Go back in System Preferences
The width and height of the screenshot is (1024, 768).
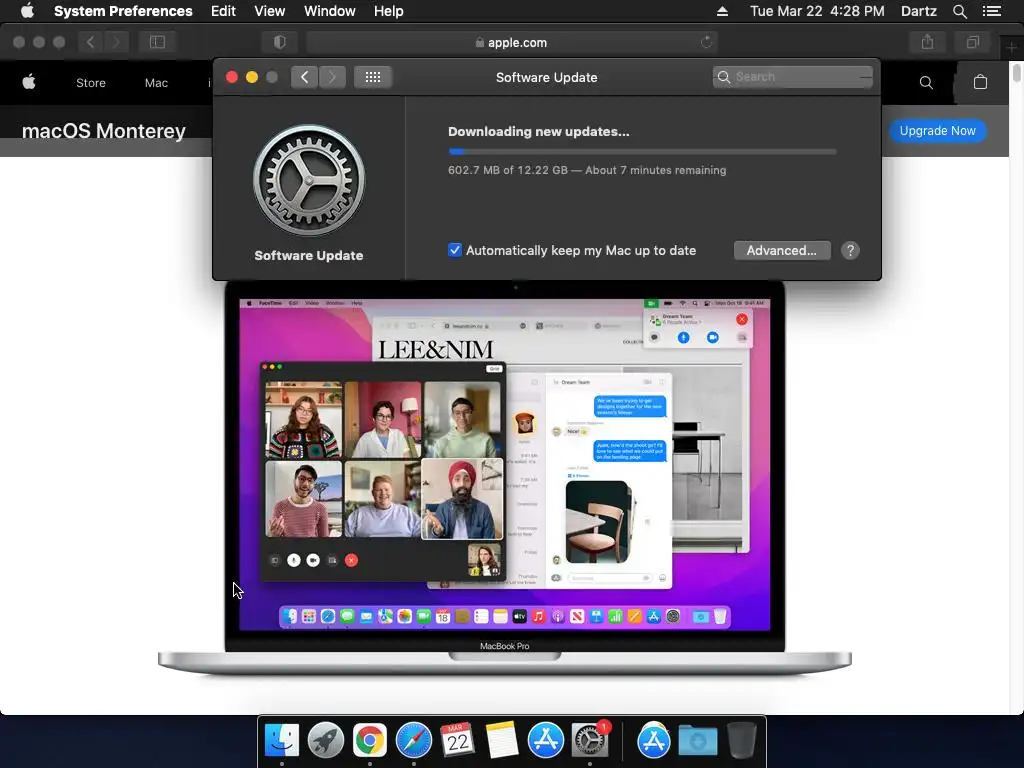click(x=304, y=77)
